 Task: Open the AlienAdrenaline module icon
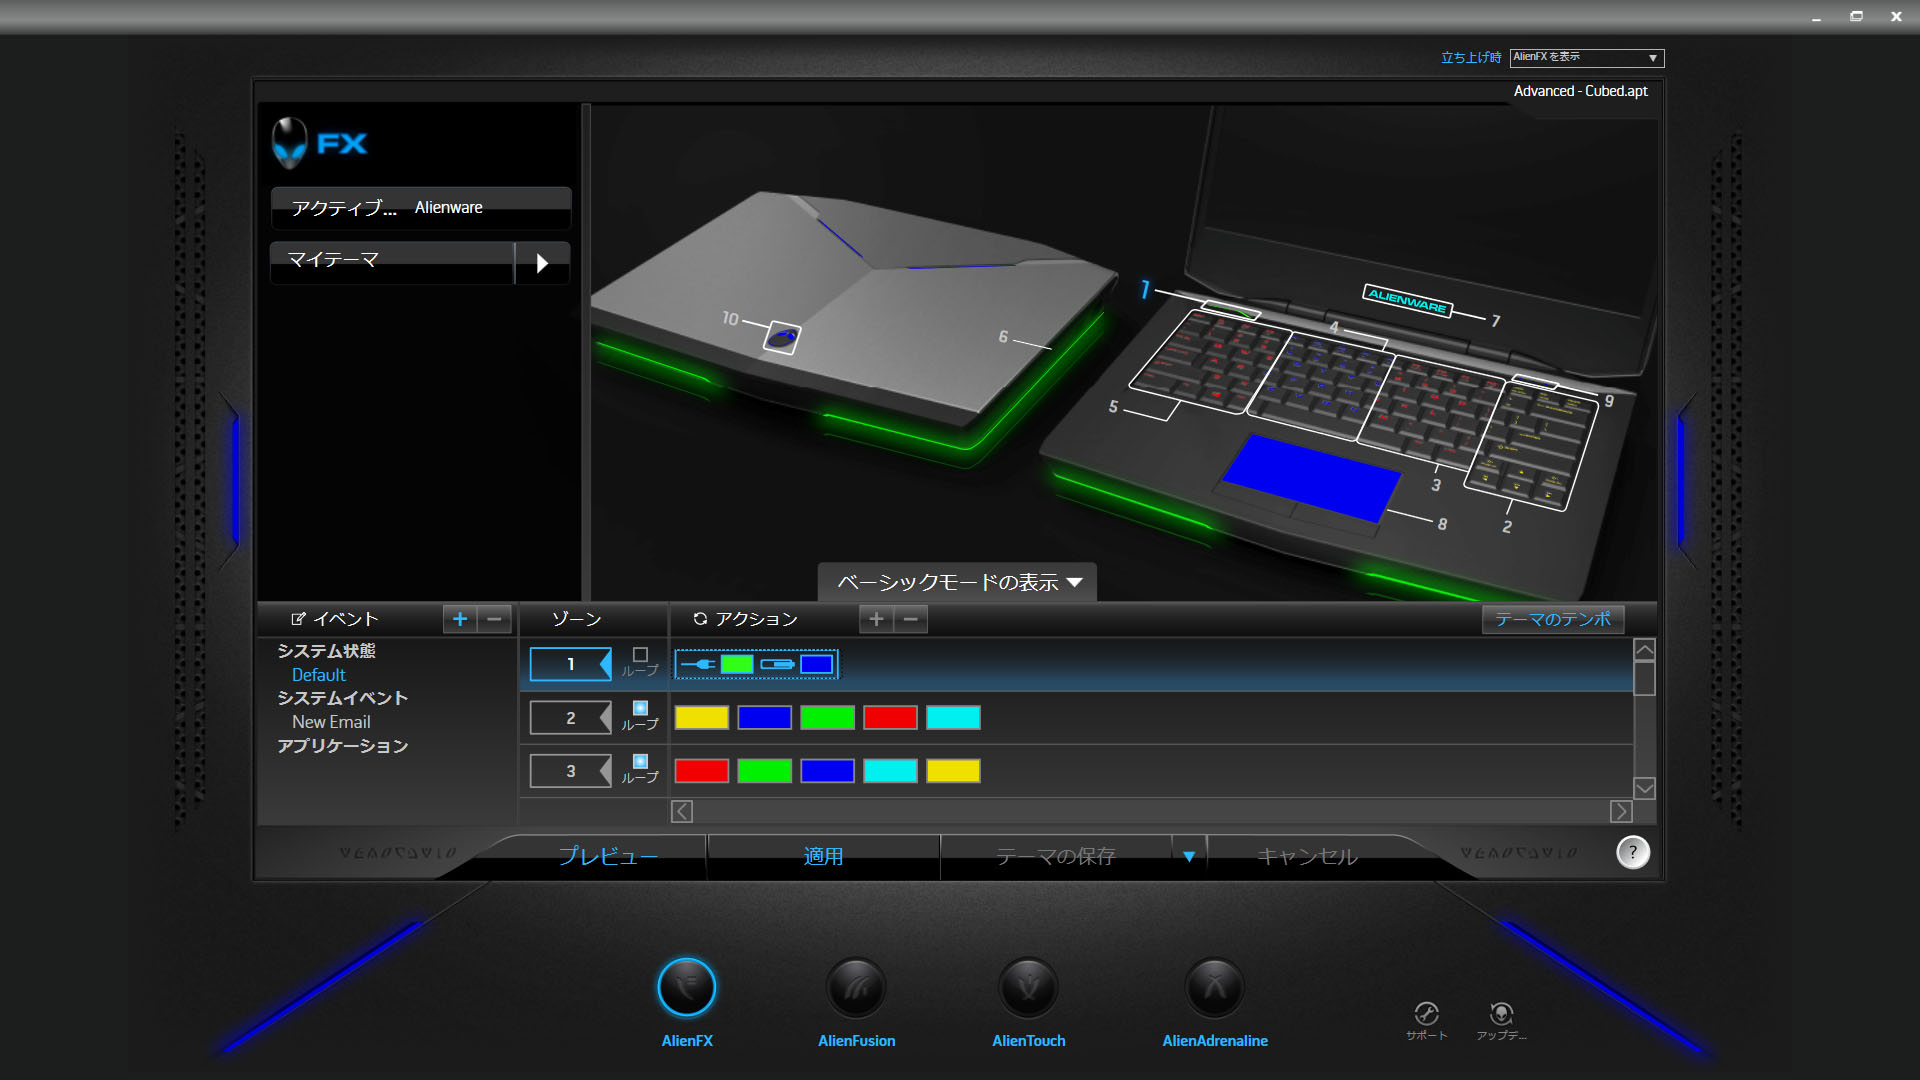[1214, 988]
